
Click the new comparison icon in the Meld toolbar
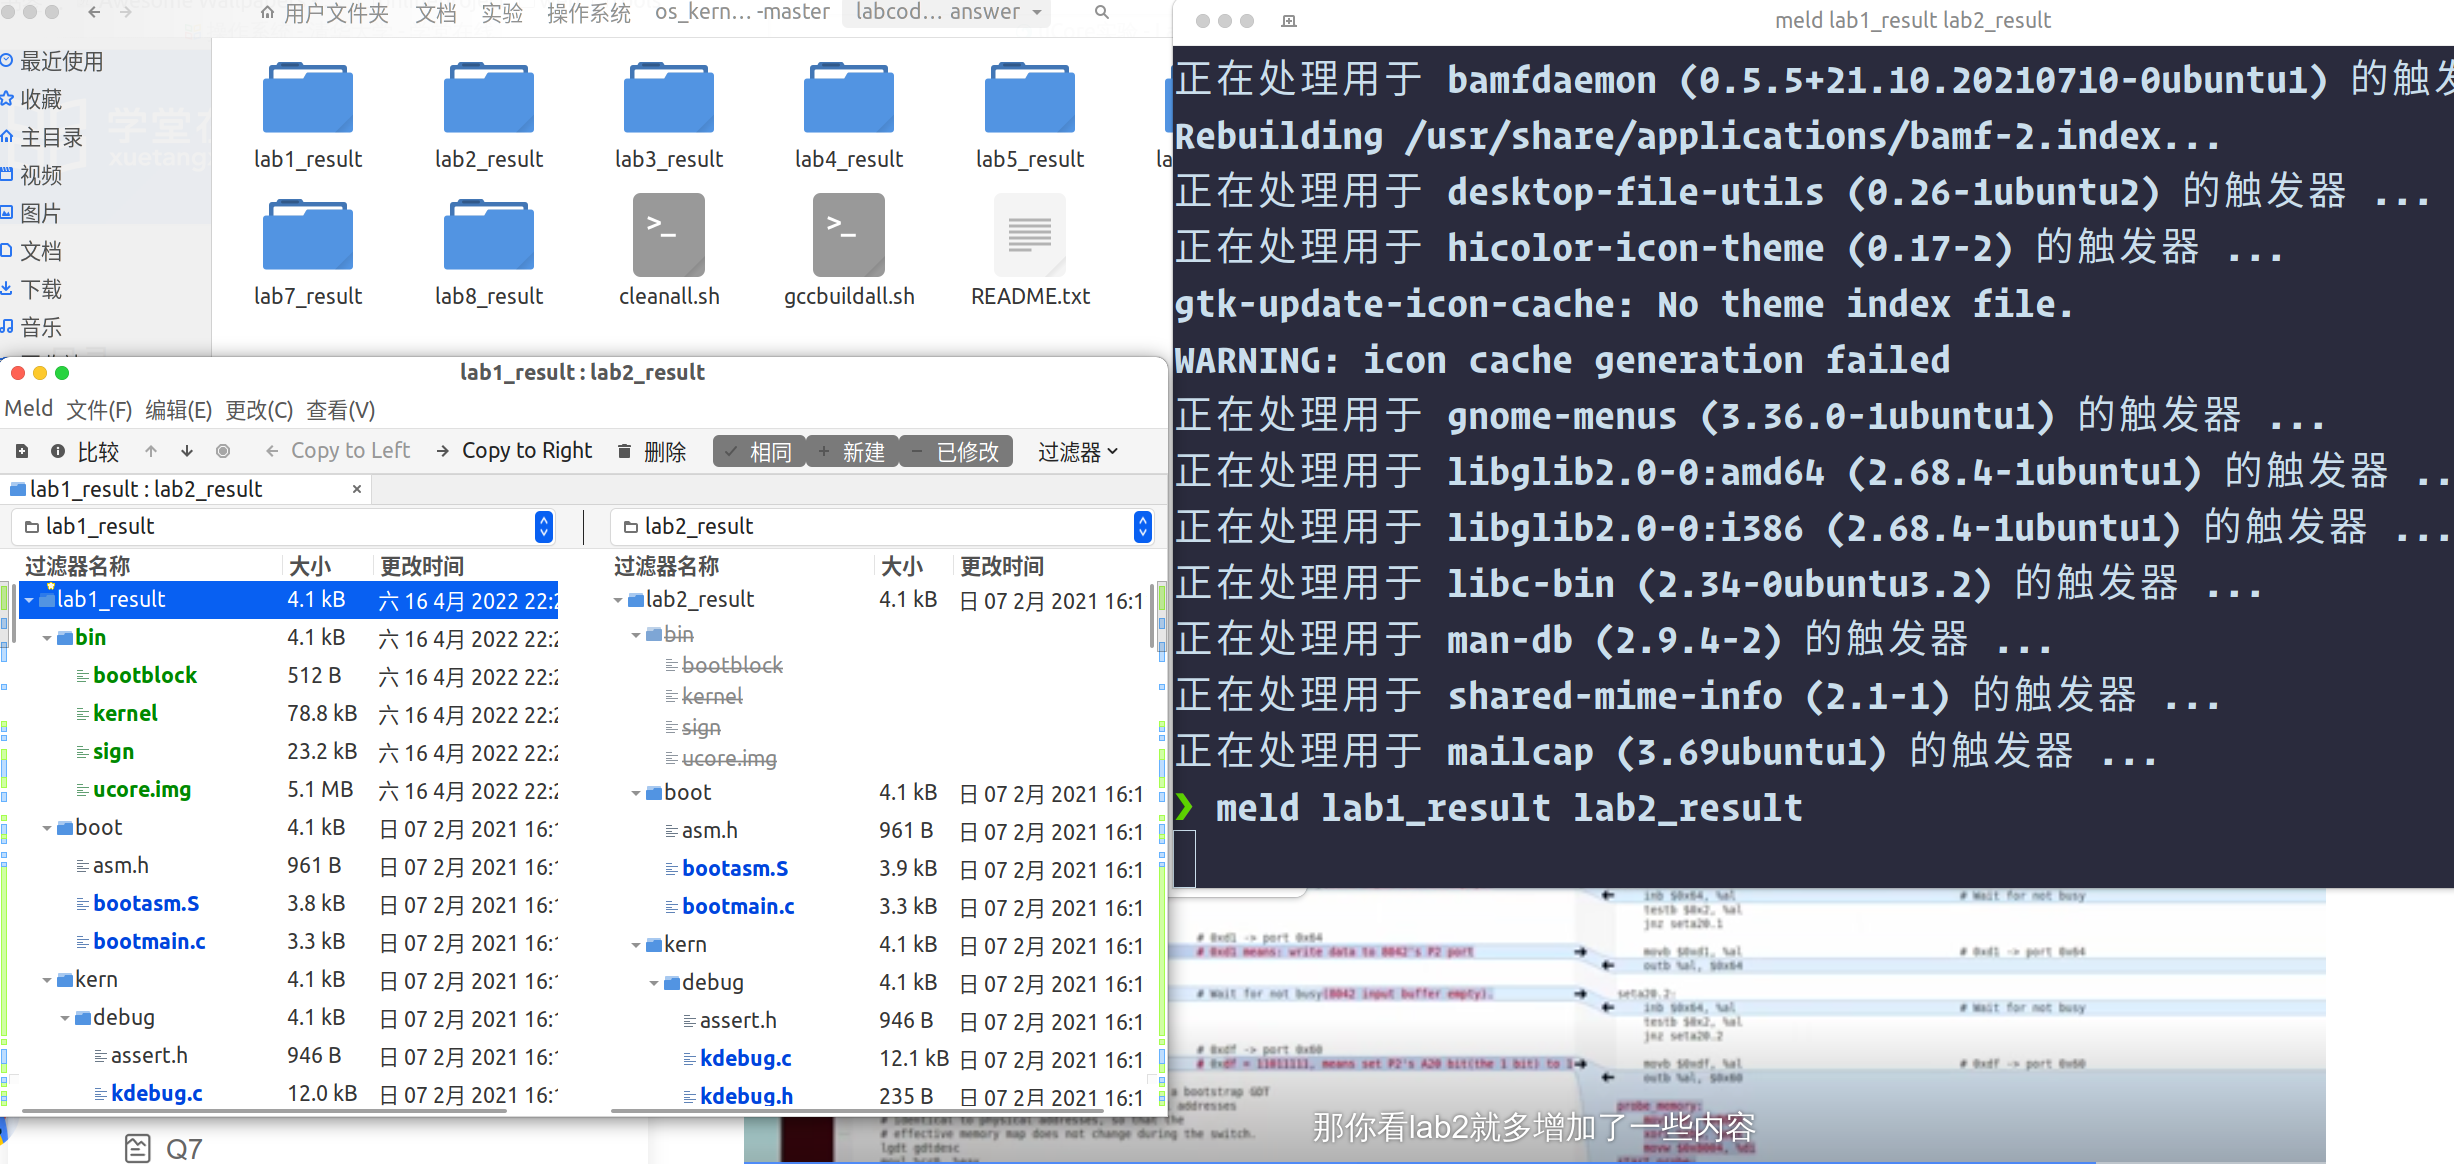coord(22,451)
